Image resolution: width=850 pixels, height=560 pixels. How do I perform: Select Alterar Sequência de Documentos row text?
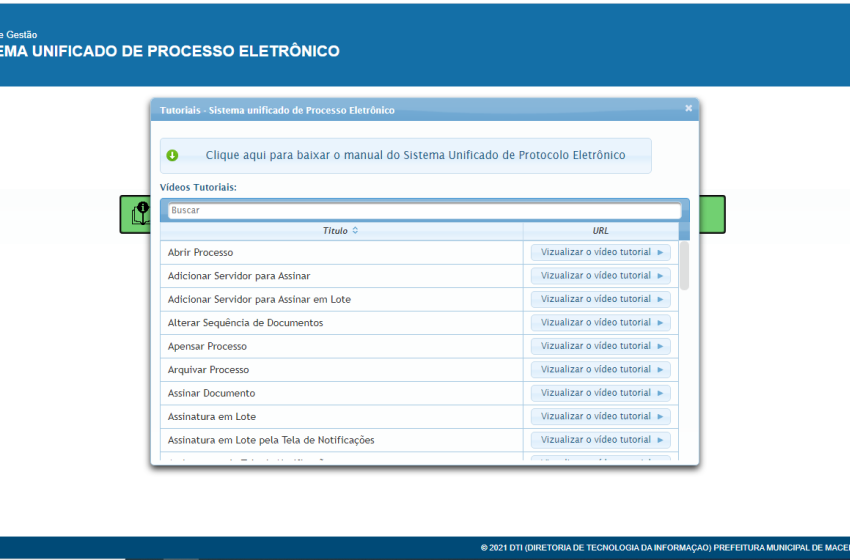(x=246, y=323)
